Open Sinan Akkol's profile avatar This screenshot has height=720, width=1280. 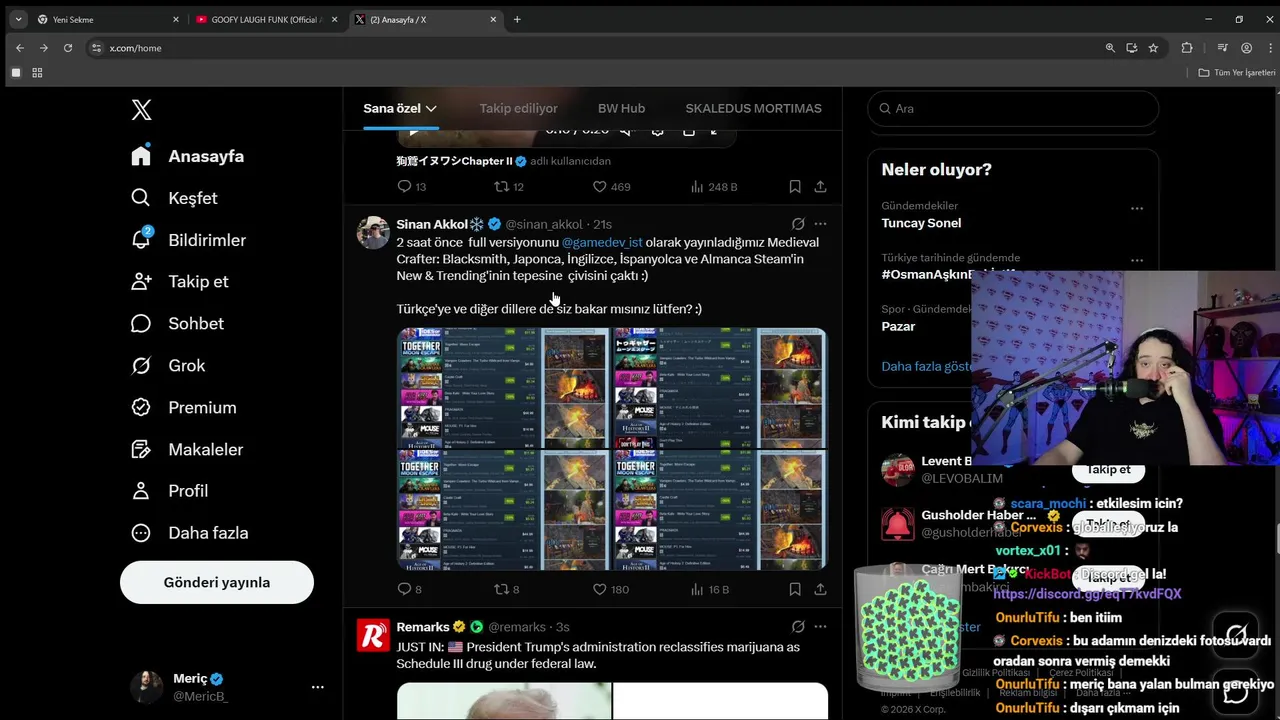coord(374,232)
